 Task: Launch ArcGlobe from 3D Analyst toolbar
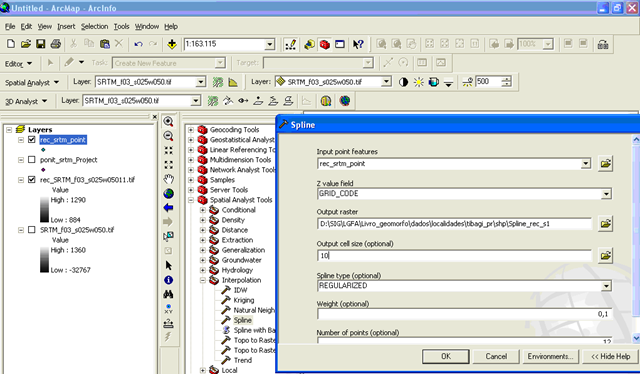coord(345,100)
